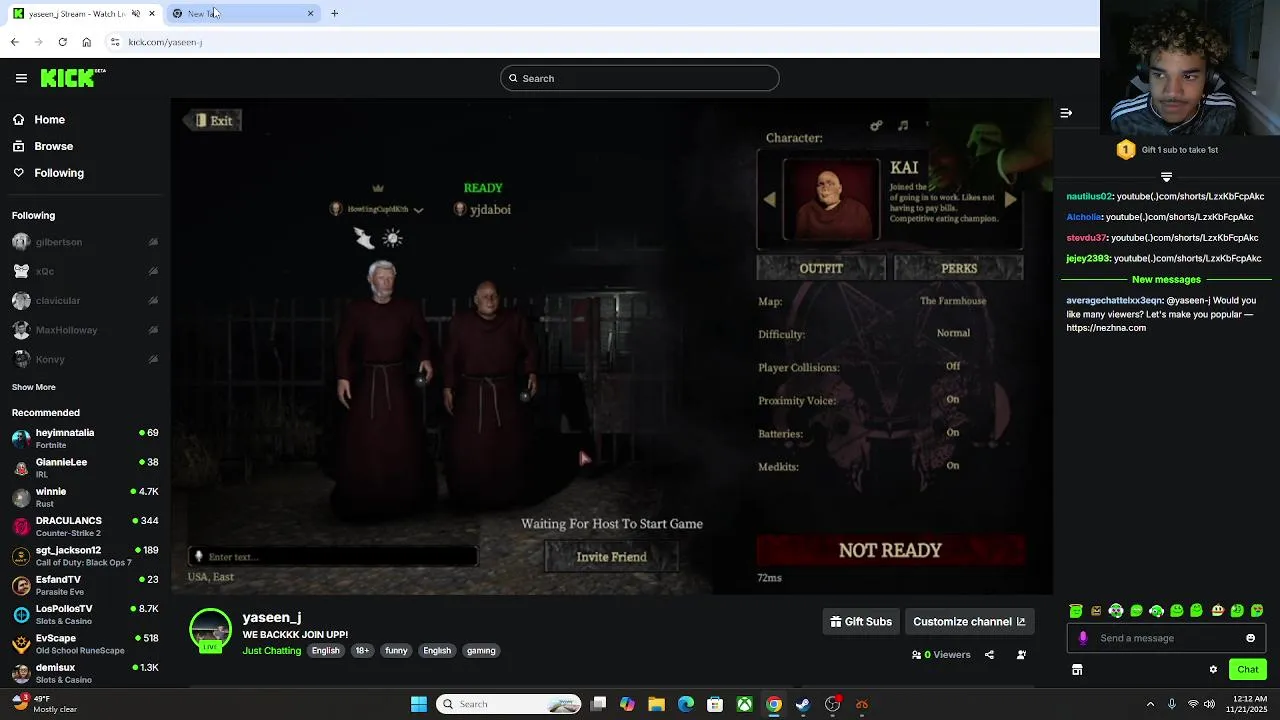Screen dimensions: 1280x720
Task: Reload the page in the browser
Action: [62, 42]
